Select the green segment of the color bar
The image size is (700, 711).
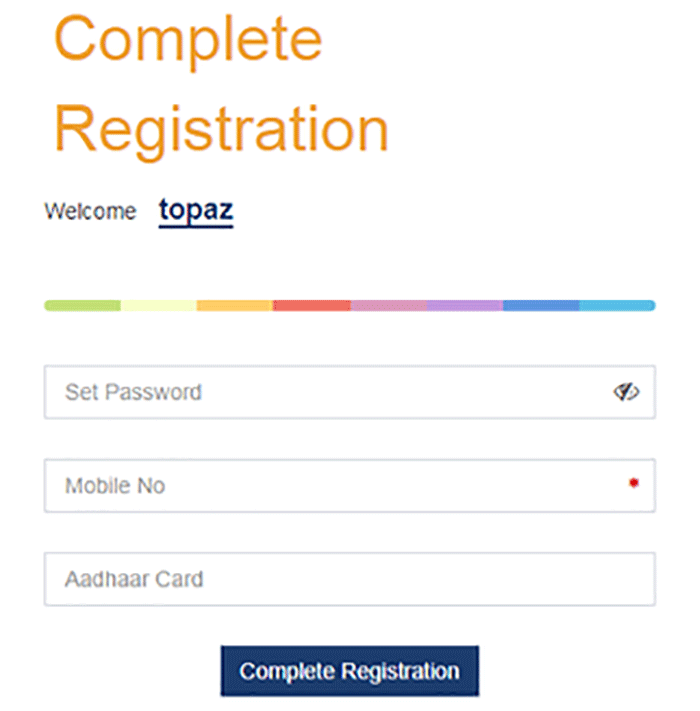point(83,306)
